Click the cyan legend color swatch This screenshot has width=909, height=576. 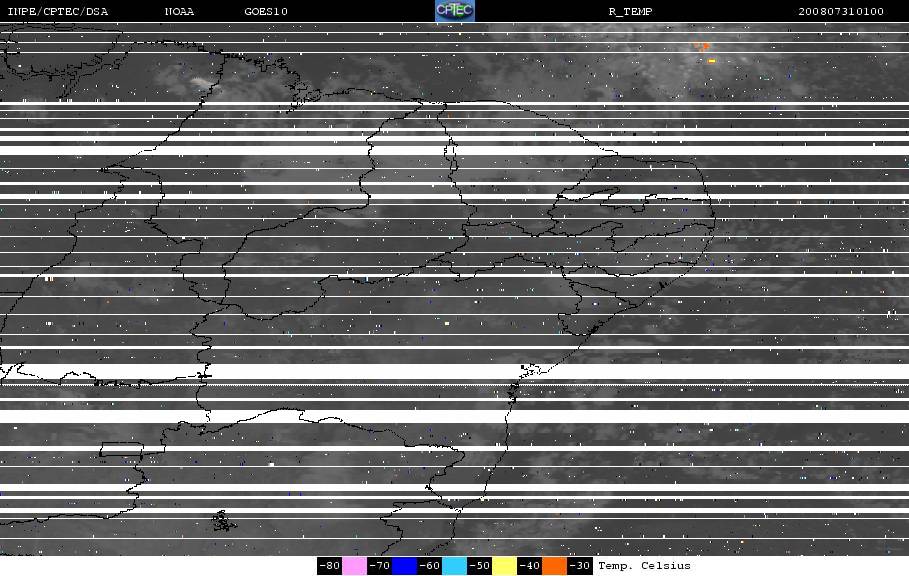pos(454,566)
